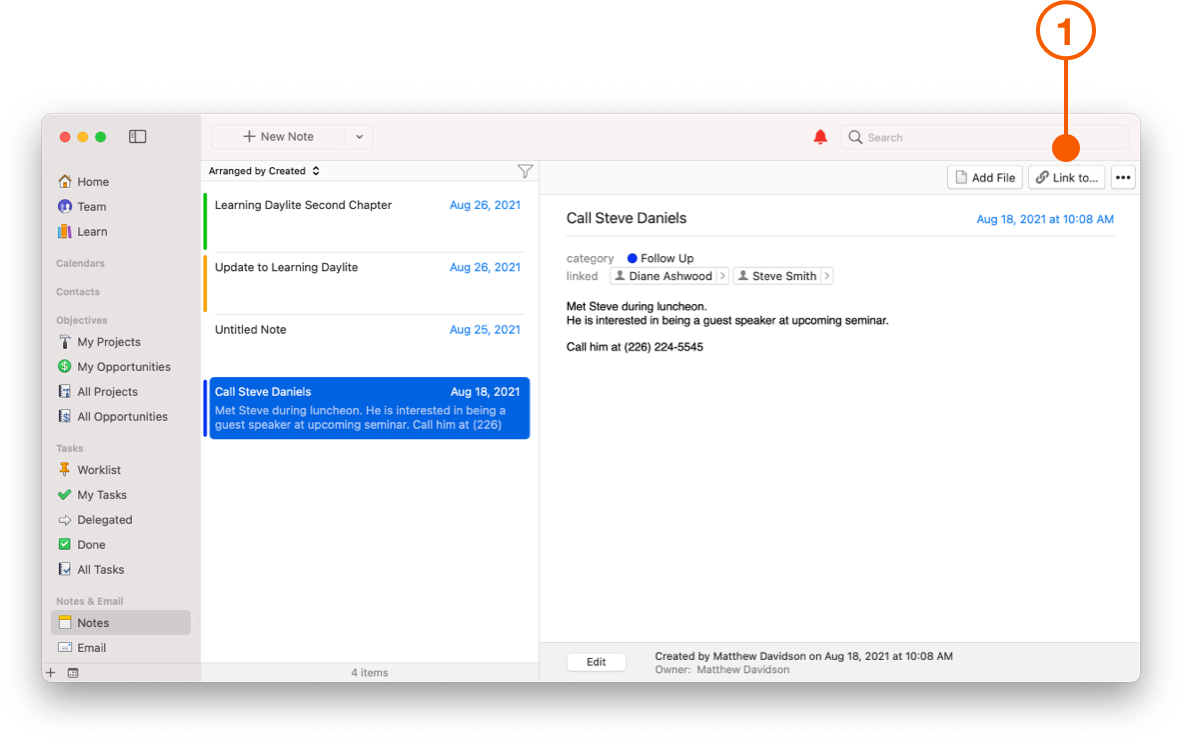Expand the New Note dropdown arrow

pyautogui.click(x=358, y=136)
